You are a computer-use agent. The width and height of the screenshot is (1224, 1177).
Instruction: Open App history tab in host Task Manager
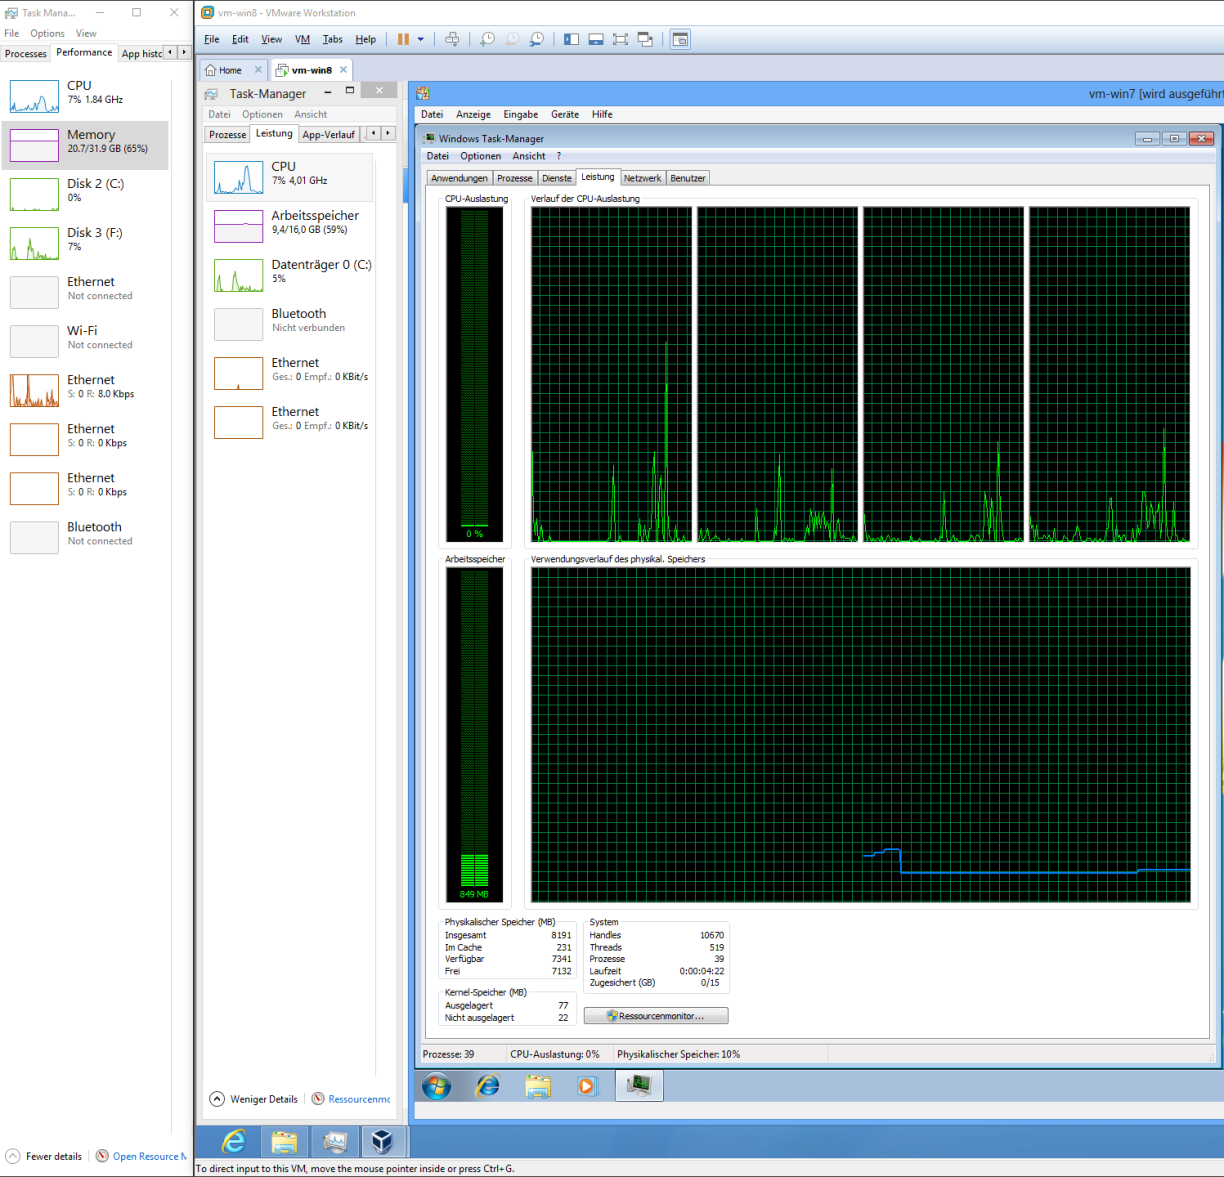(x=141, y=54)
